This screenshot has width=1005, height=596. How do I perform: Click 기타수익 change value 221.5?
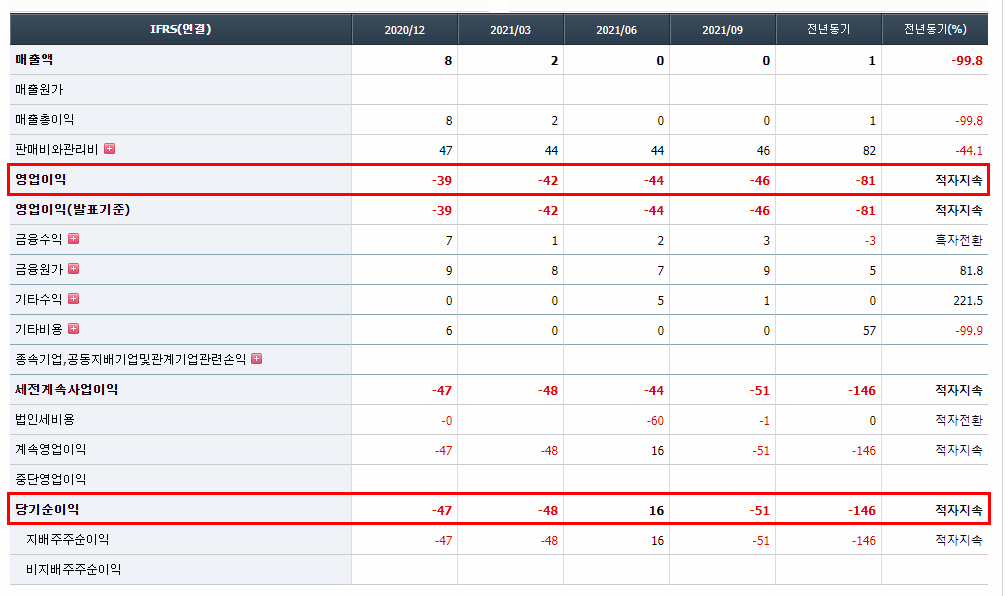(x=968, y=301)
